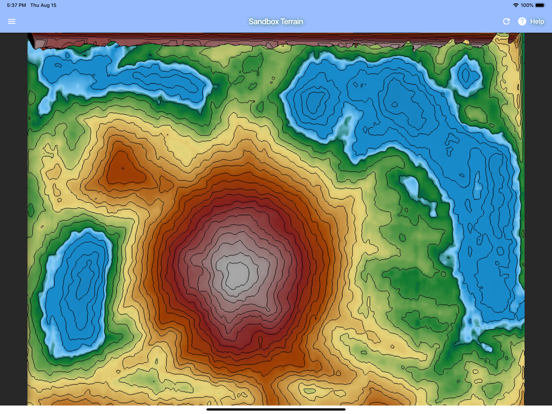The height and width of the screenshot is (414, 552).
Task: Open the Help question mark icon
Action: click(522, 21)
